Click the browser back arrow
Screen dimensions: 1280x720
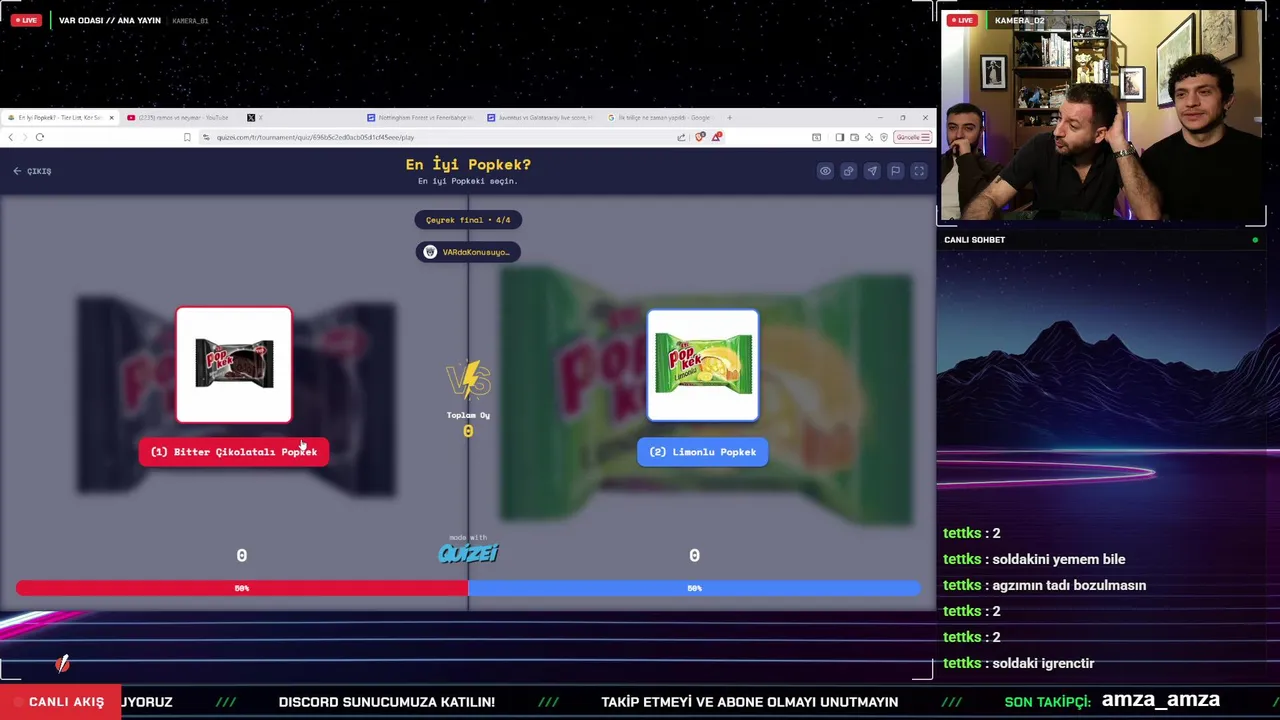pos(11,137)
